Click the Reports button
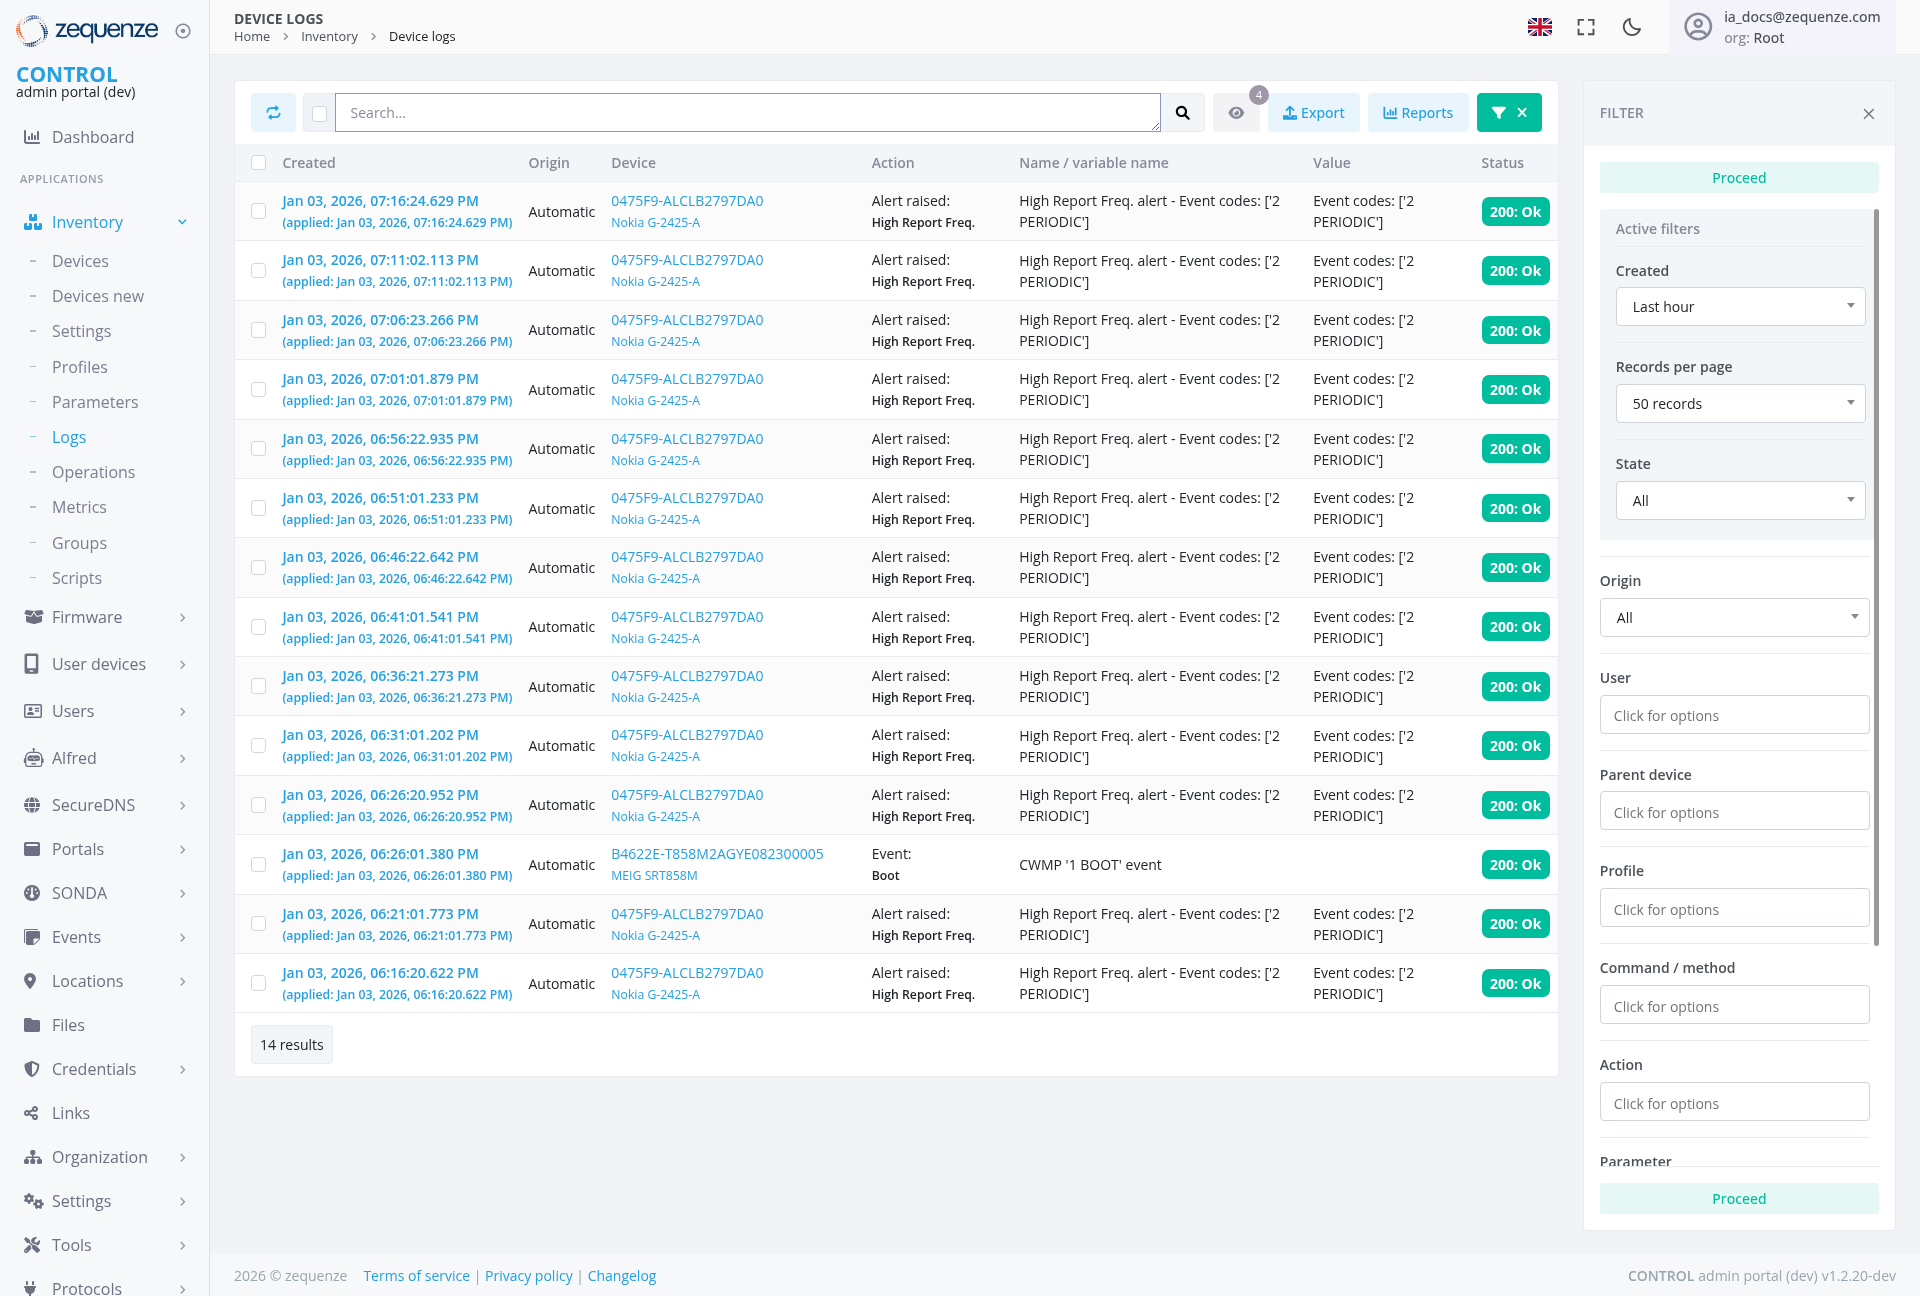Screen dimensions: 1920x1296 1418,113
